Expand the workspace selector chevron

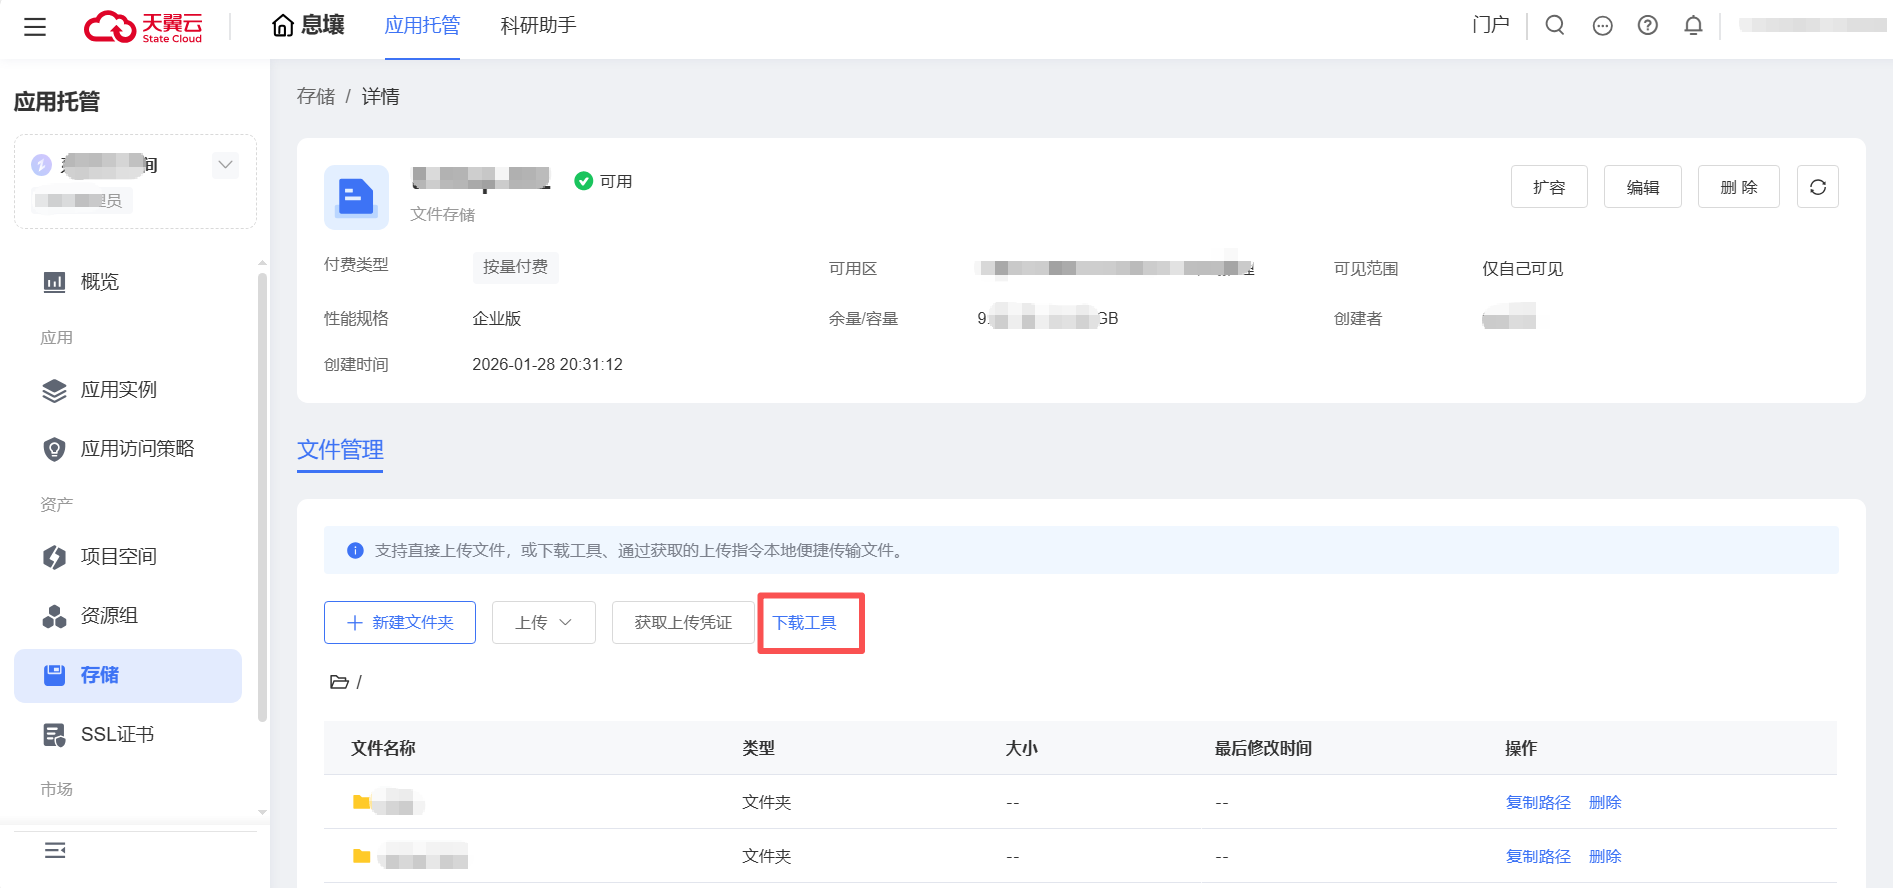[x=226, y=165]
